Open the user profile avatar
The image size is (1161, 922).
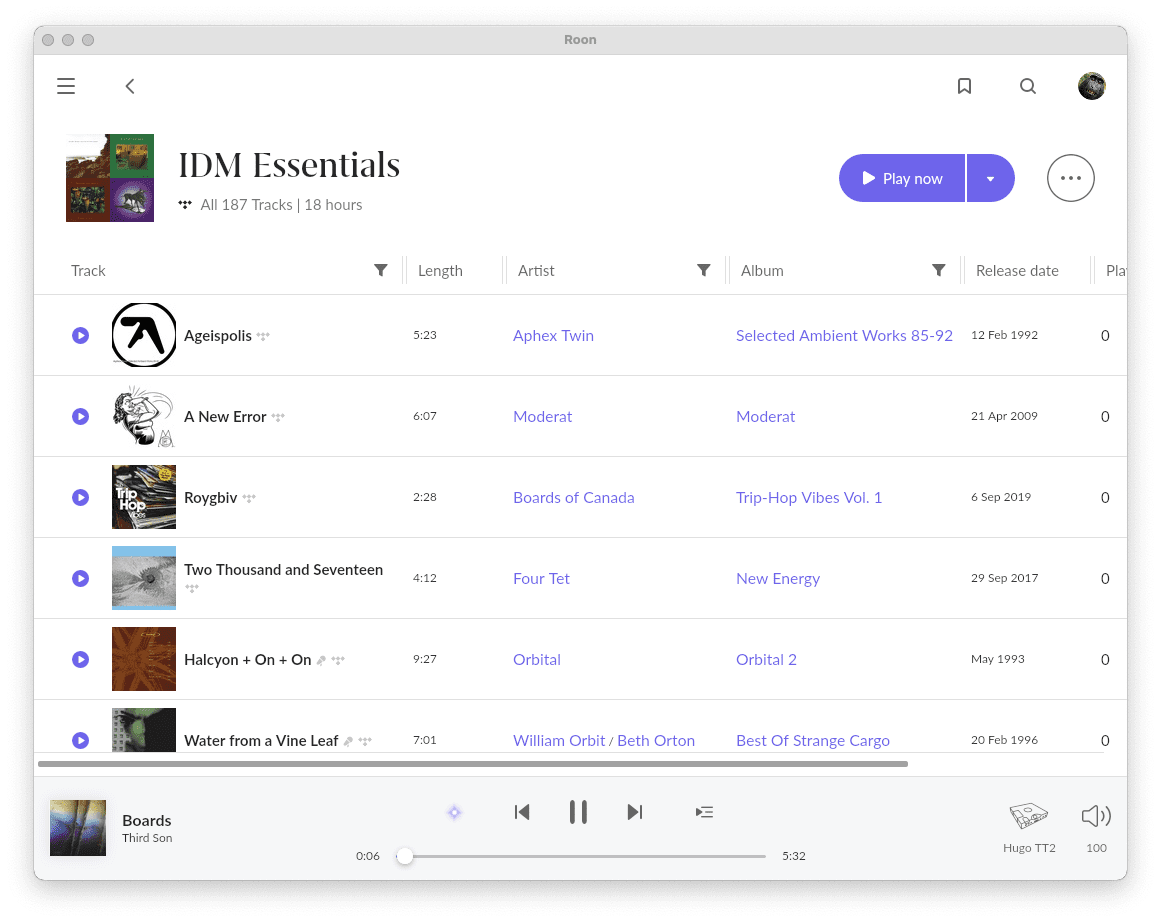1091,86
